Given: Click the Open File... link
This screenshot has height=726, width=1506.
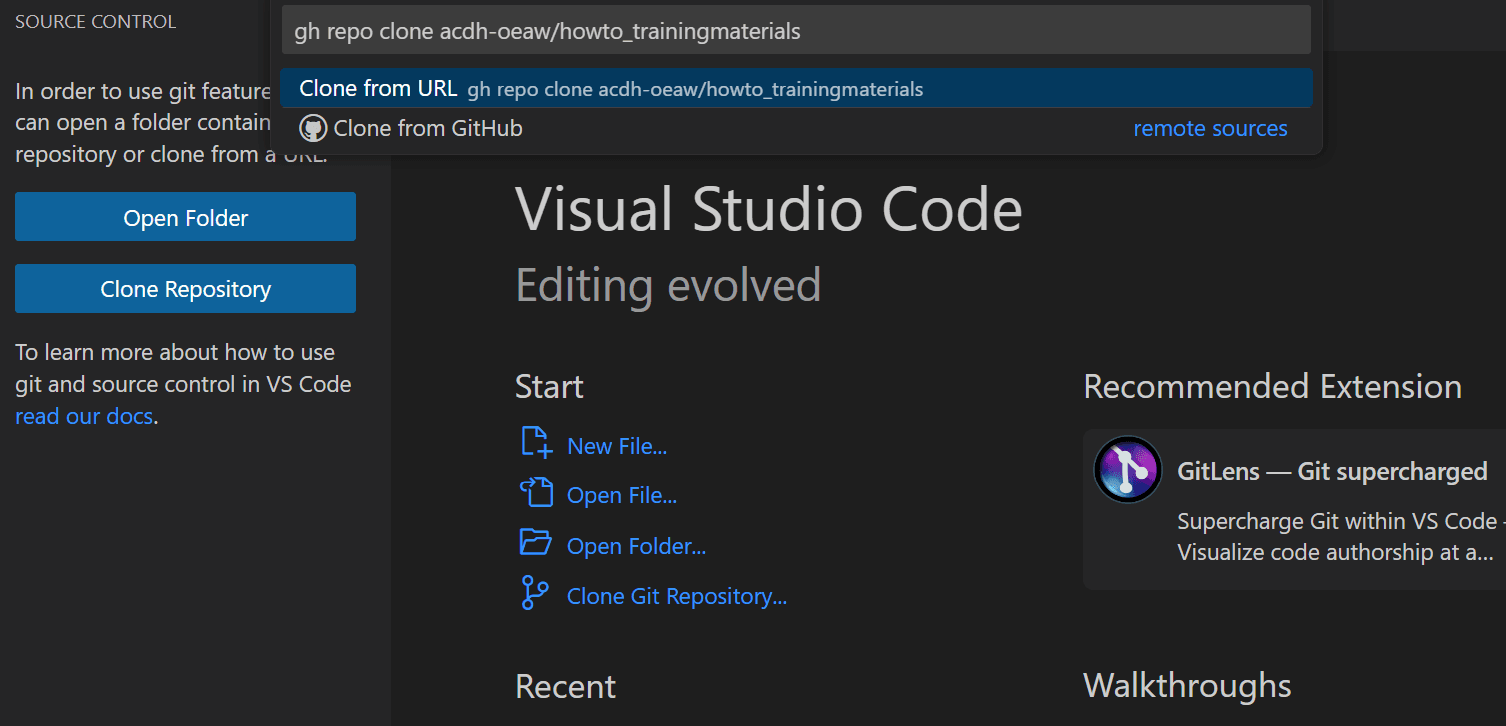Looking at the screenshot, I should tap(622, 495).
